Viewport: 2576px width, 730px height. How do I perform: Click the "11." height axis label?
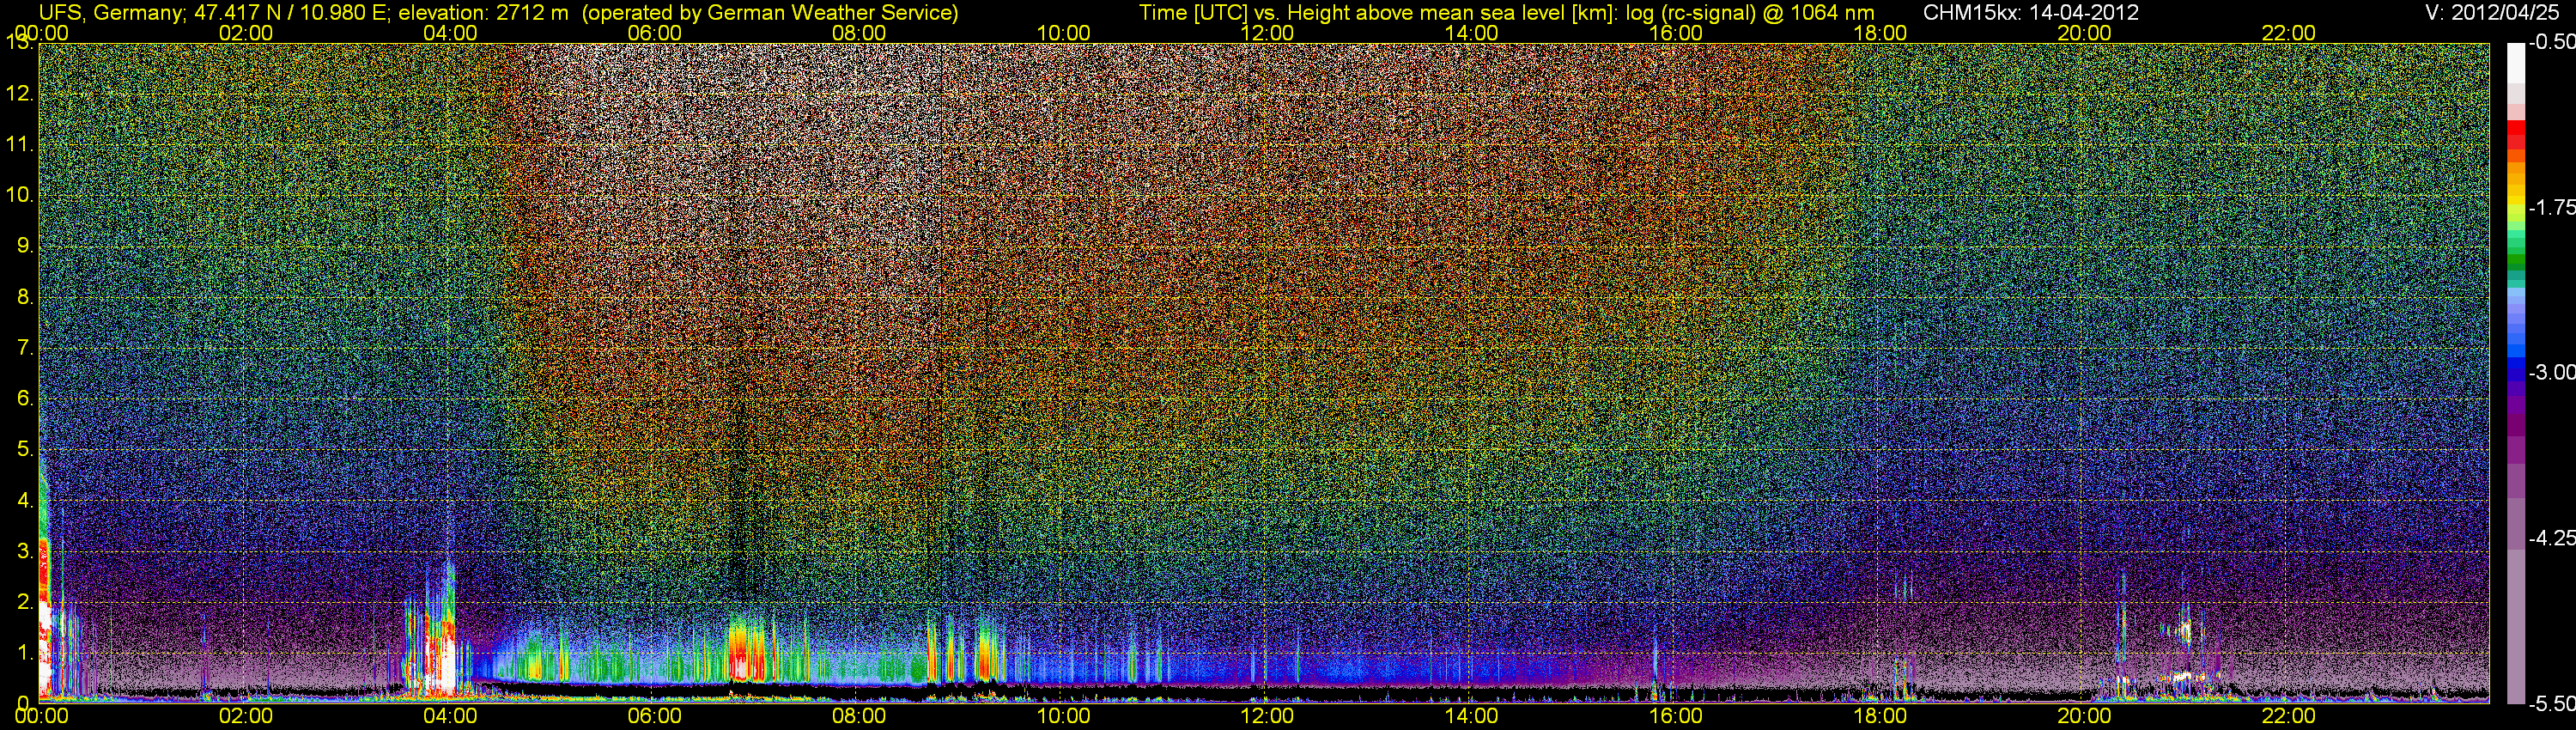(x=18, y=145)
